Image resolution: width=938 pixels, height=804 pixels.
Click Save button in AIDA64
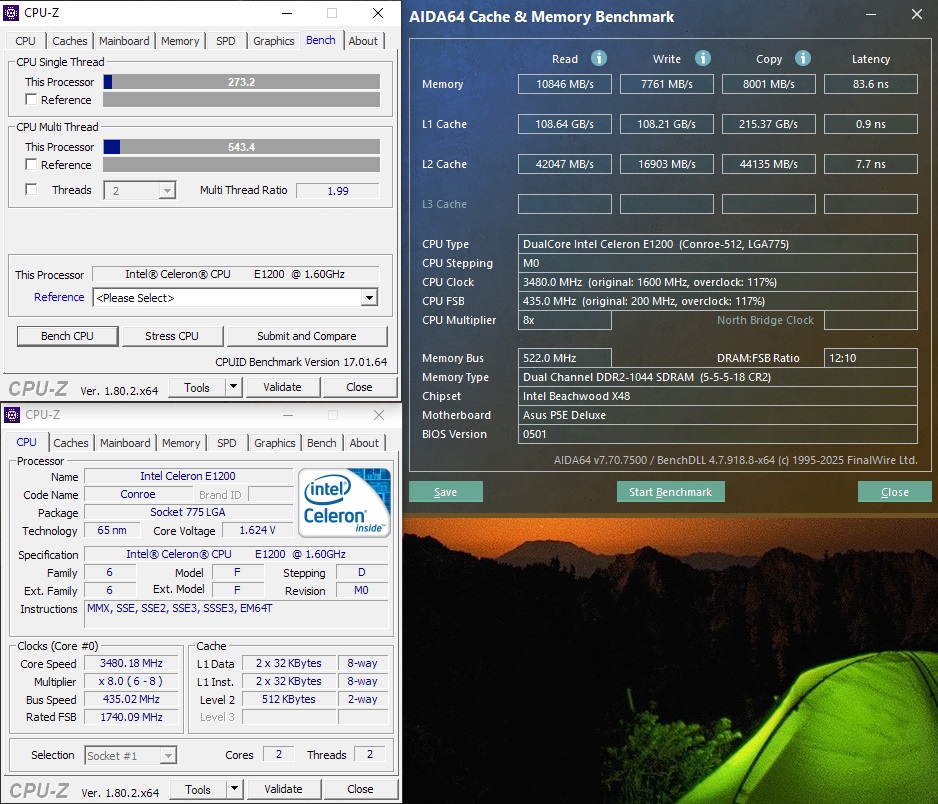coord(446,492)
